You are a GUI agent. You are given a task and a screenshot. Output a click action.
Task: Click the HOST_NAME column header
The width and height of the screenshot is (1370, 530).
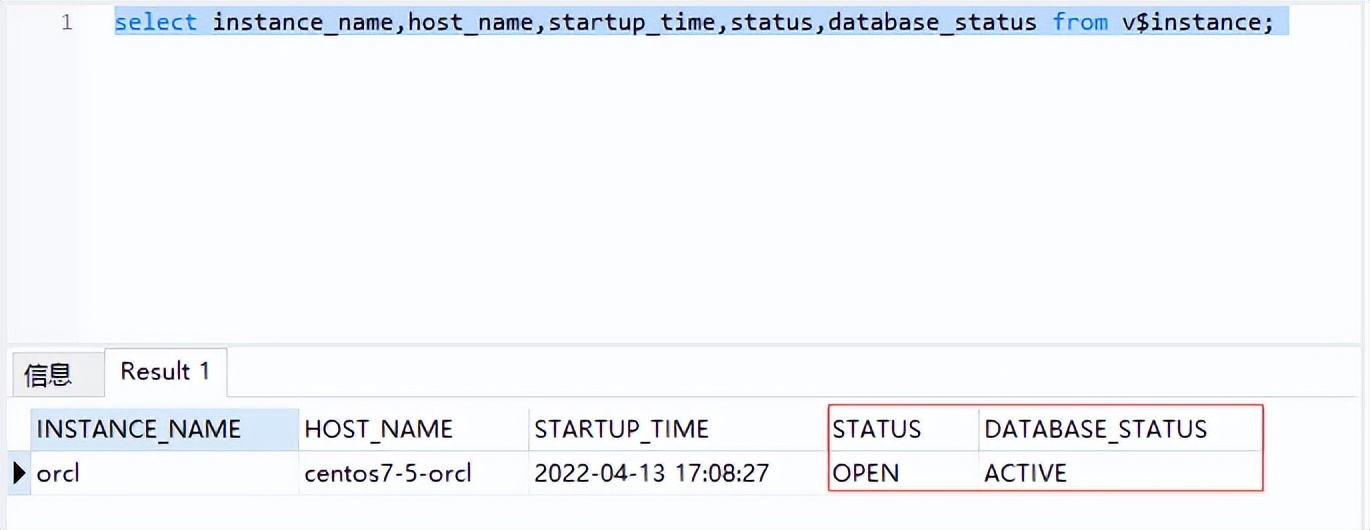413,429
